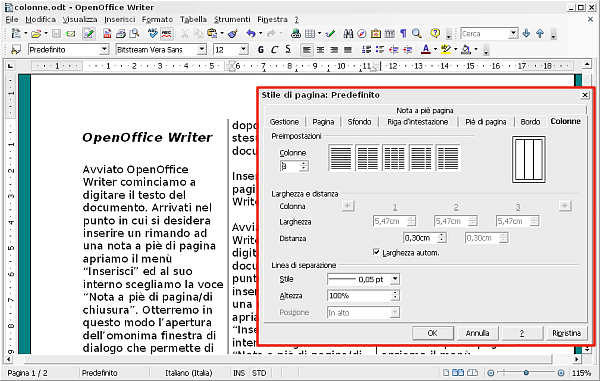Click the Open folder icon
This screenshot has height=381, width=600.
click(x=36, y=34)
